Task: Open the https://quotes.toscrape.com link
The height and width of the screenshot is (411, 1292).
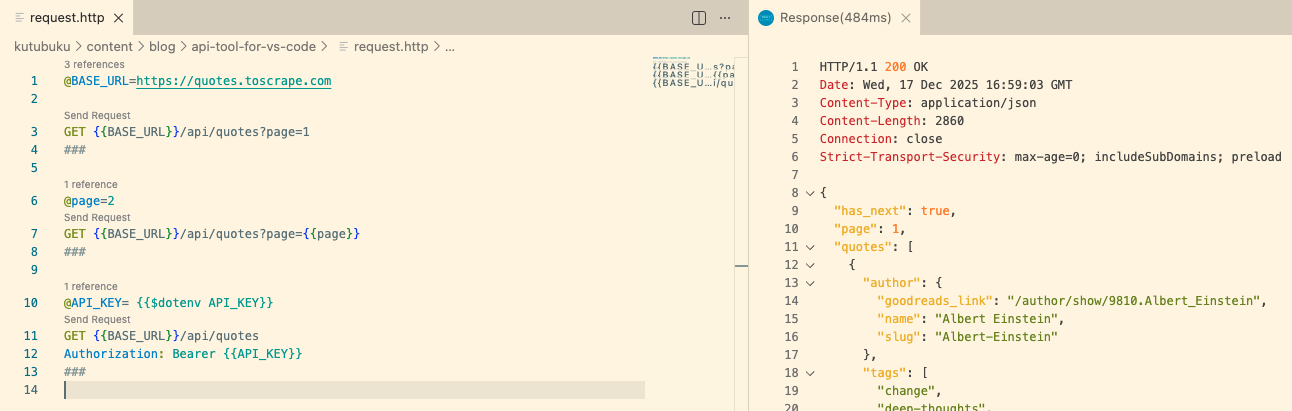Action: 234,81
